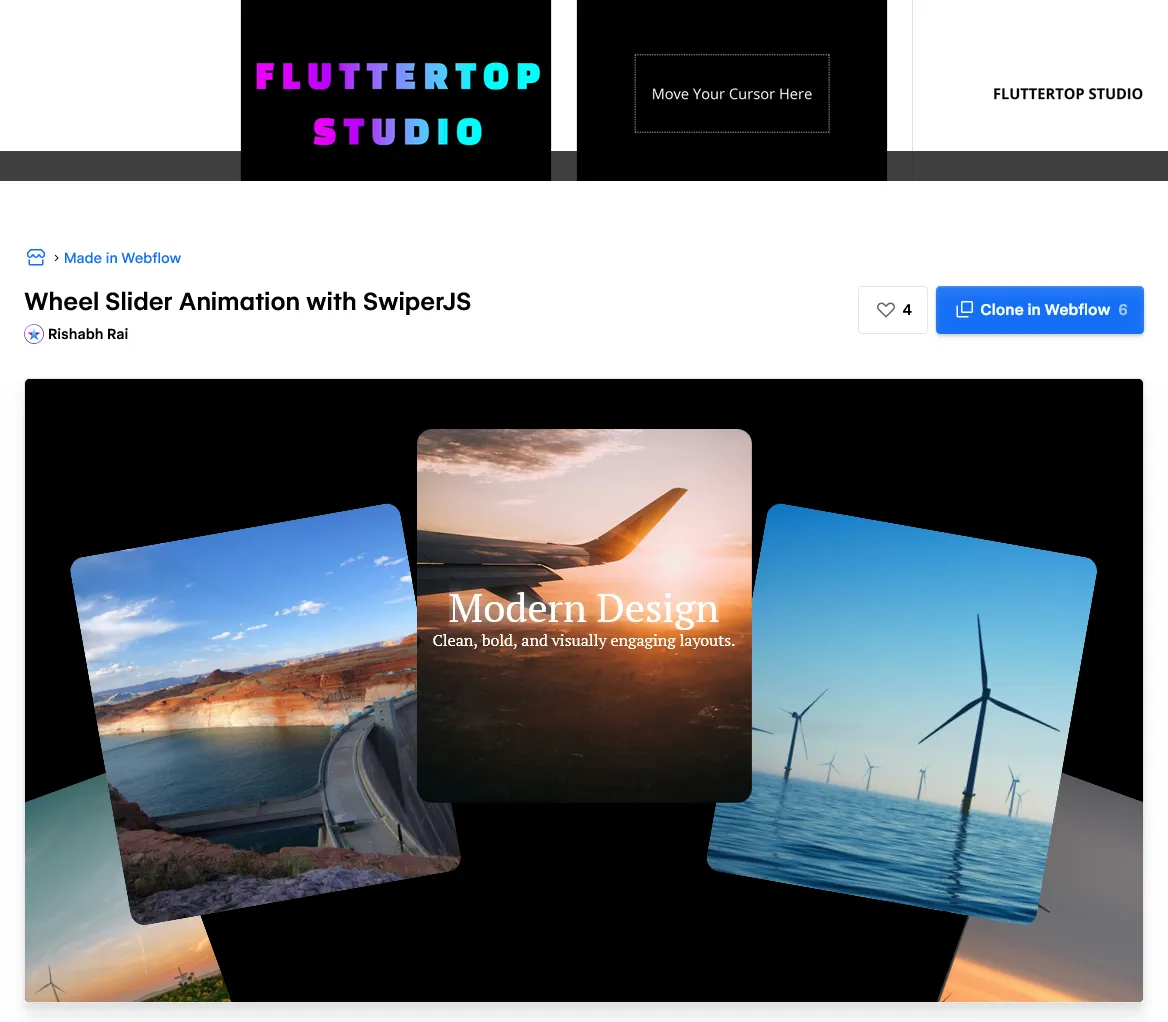The image size is (1168, 1022).
Task: Click the Fluttertop Studio gradient logo card
Action: tap(396, 90)
